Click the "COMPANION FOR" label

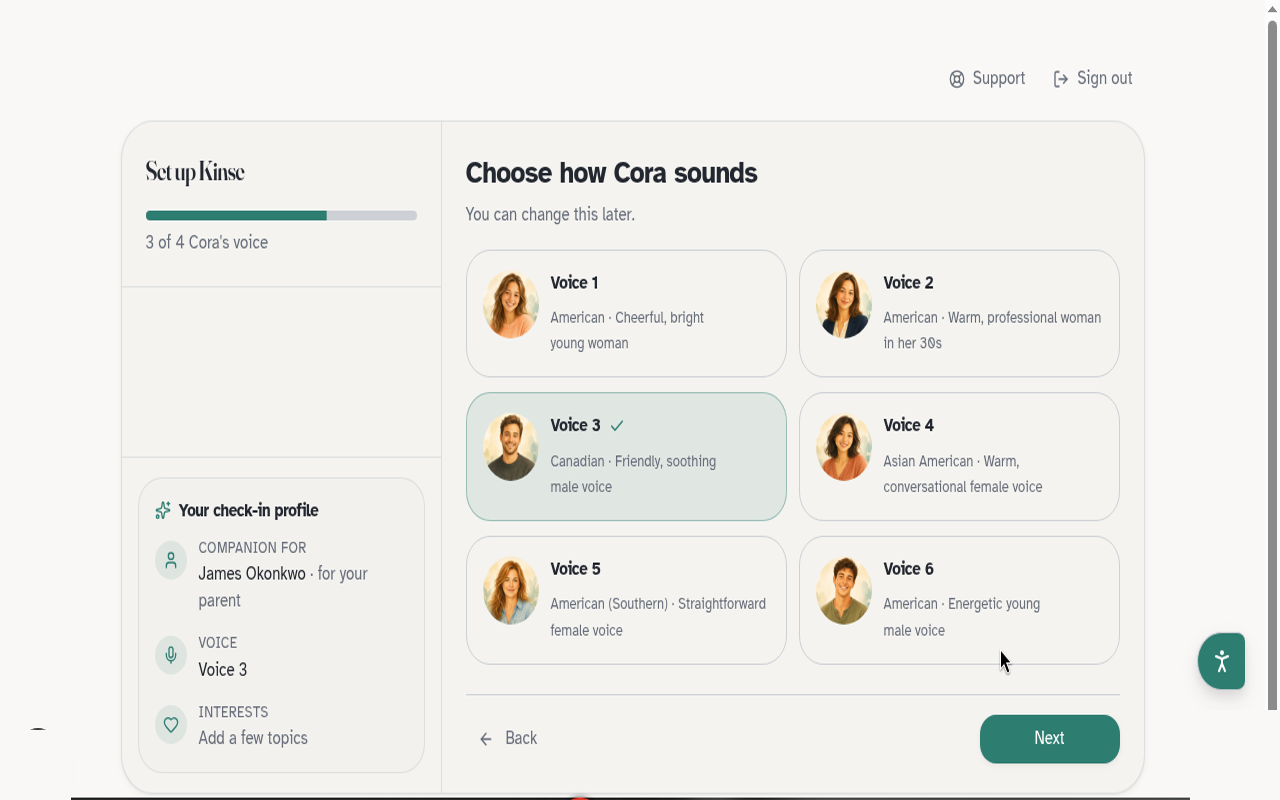252,548
